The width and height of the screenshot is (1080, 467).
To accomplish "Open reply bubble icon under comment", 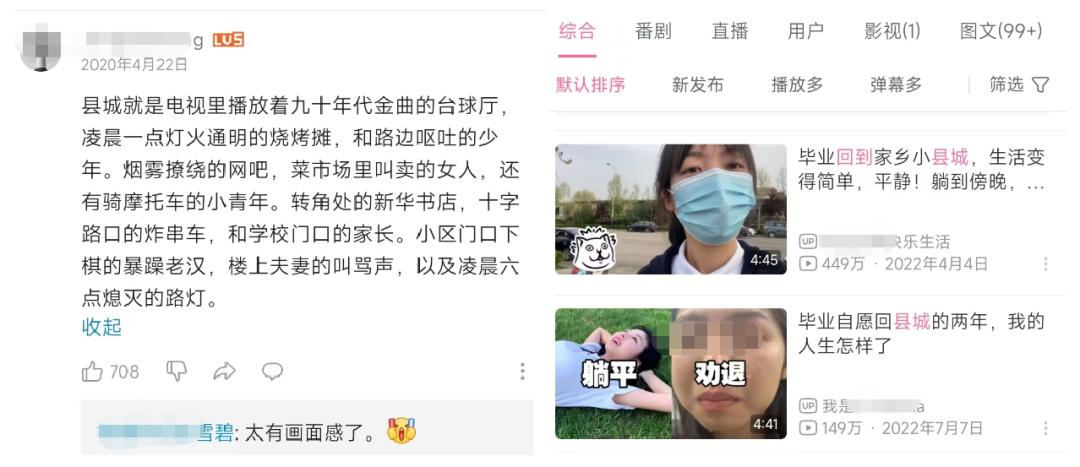I will pyautogui.click(x=273, y=372).
